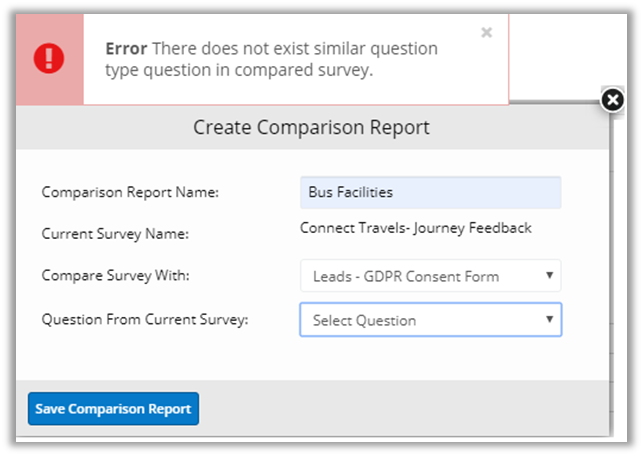Viewport: 643px width, 456px height.
Task: Open the Select Question dropdown
Action: (x=430, y=320)
